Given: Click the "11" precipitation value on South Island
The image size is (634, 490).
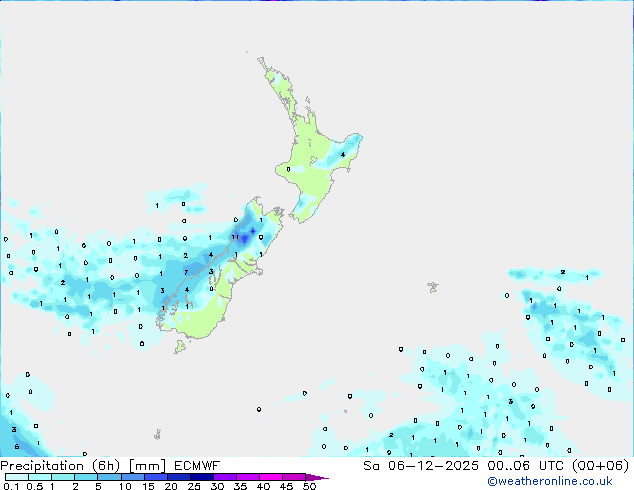Looking at the screenshot, I should point(235,237).
